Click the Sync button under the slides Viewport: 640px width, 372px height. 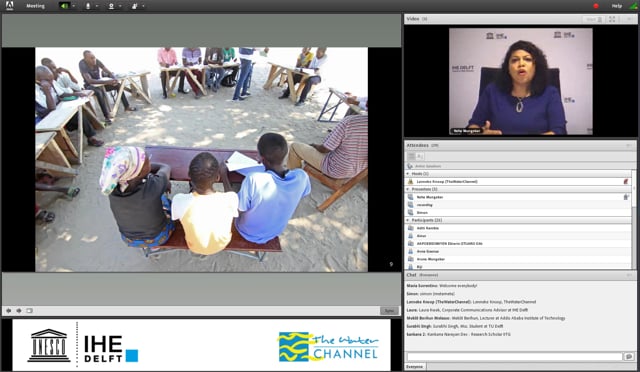tap(389, 311)
